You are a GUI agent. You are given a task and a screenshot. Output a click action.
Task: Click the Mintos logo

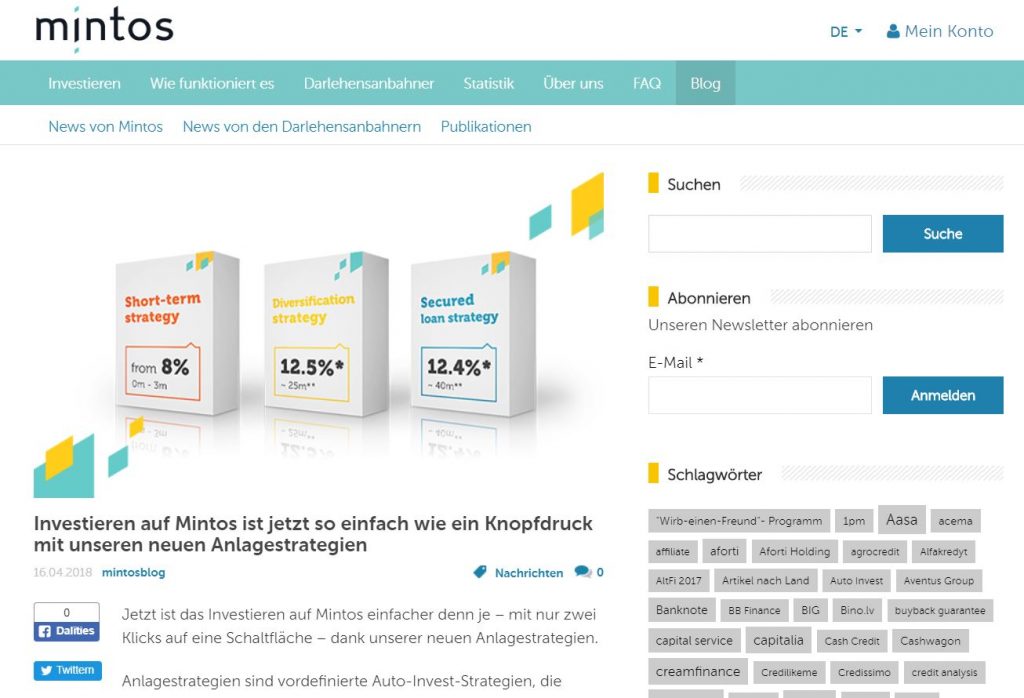(x=104, y=29)
